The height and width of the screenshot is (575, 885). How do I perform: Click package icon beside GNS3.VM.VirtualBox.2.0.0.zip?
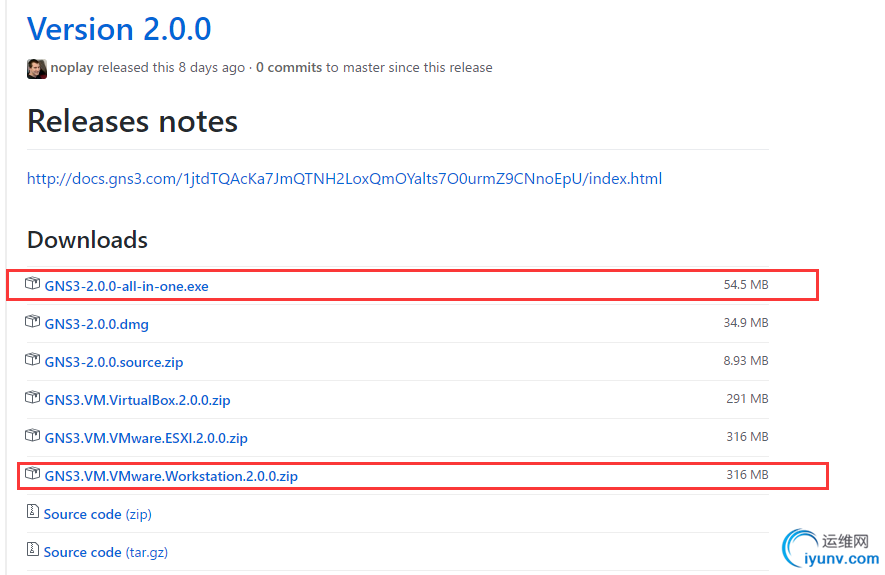coord(33,399)
